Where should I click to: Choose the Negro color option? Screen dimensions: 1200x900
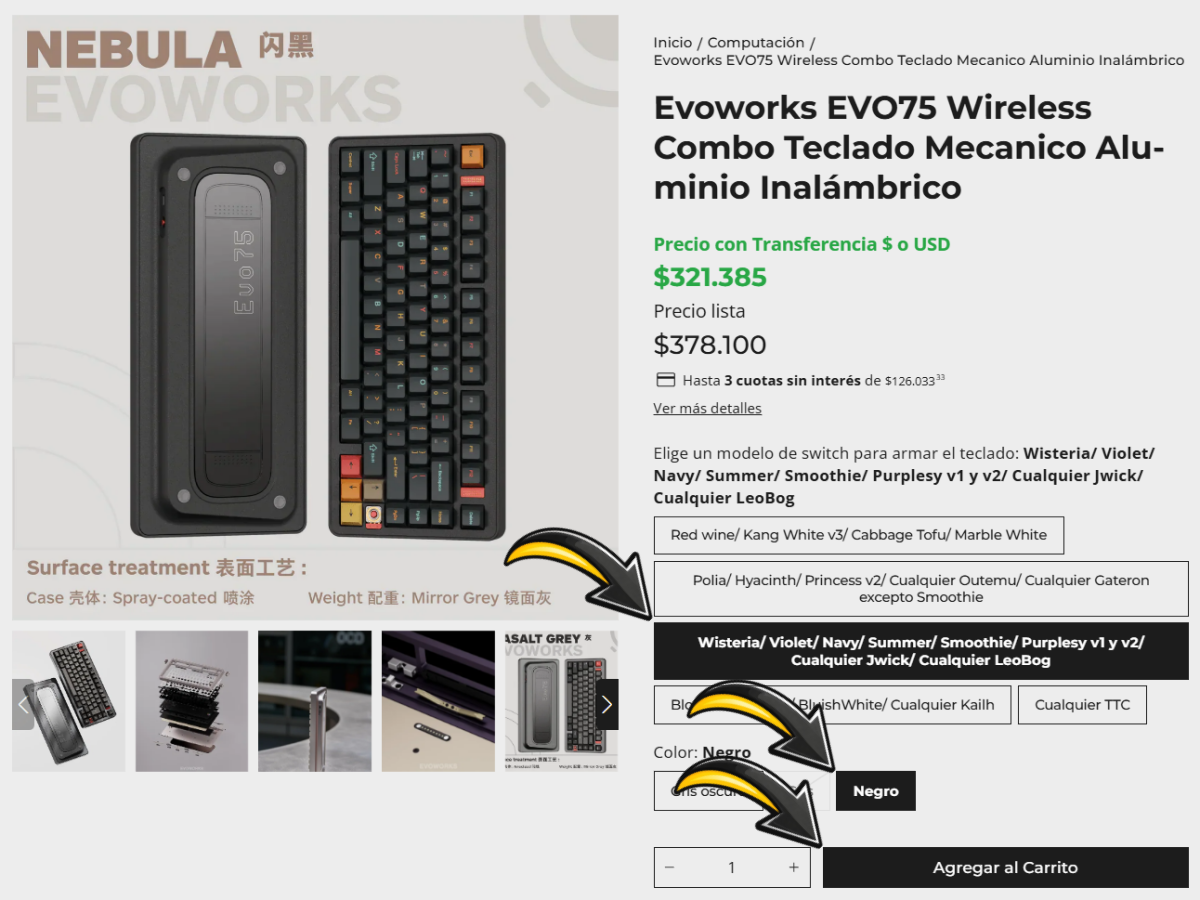click(x=876, y=791)
